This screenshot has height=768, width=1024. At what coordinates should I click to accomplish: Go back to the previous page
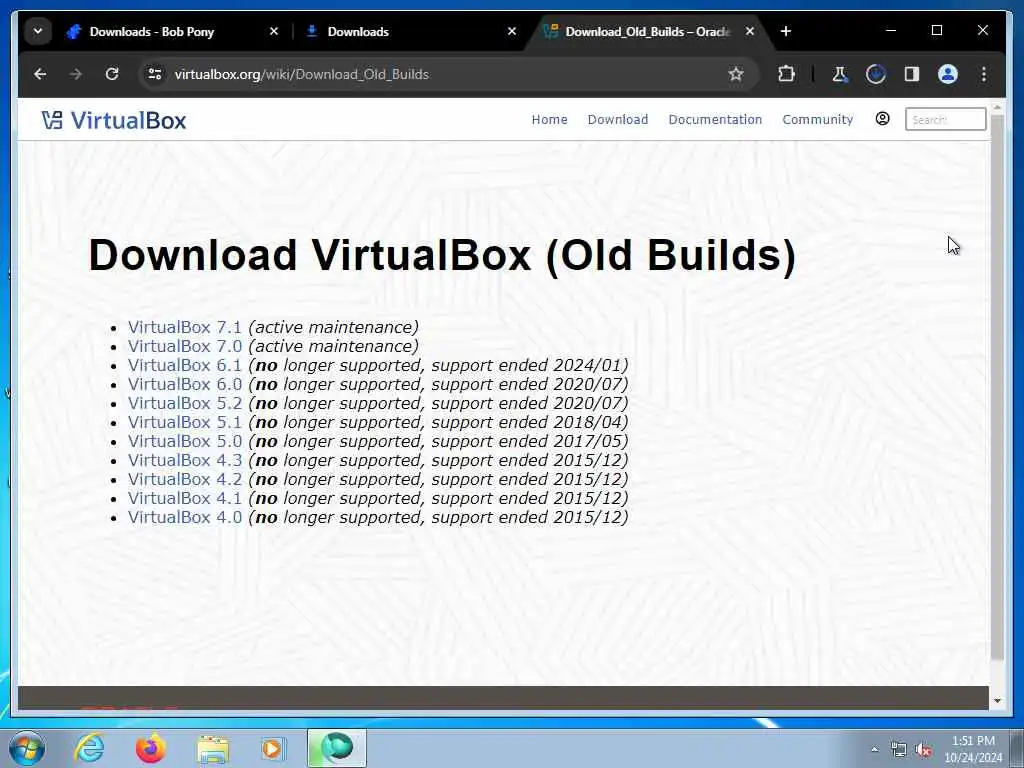[40, 74]
